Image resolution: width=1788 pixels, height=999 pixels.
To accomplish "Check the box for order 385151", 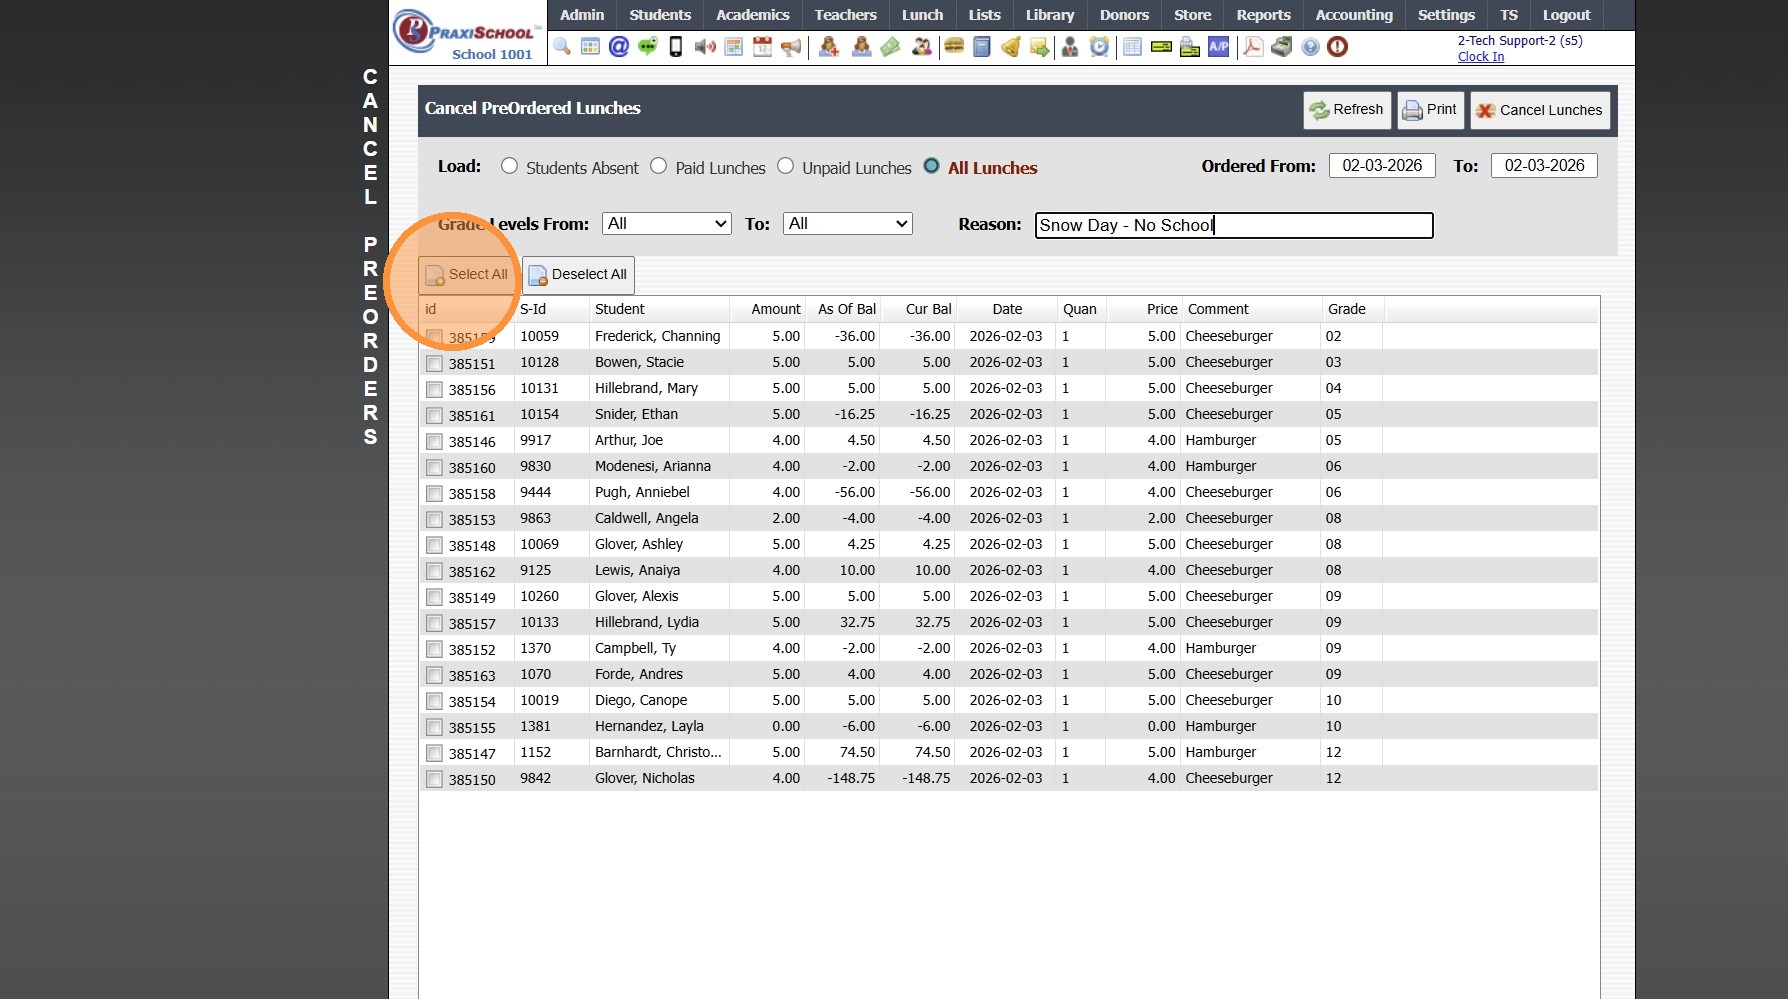I will pyautogui.click(x=434, y=364).
